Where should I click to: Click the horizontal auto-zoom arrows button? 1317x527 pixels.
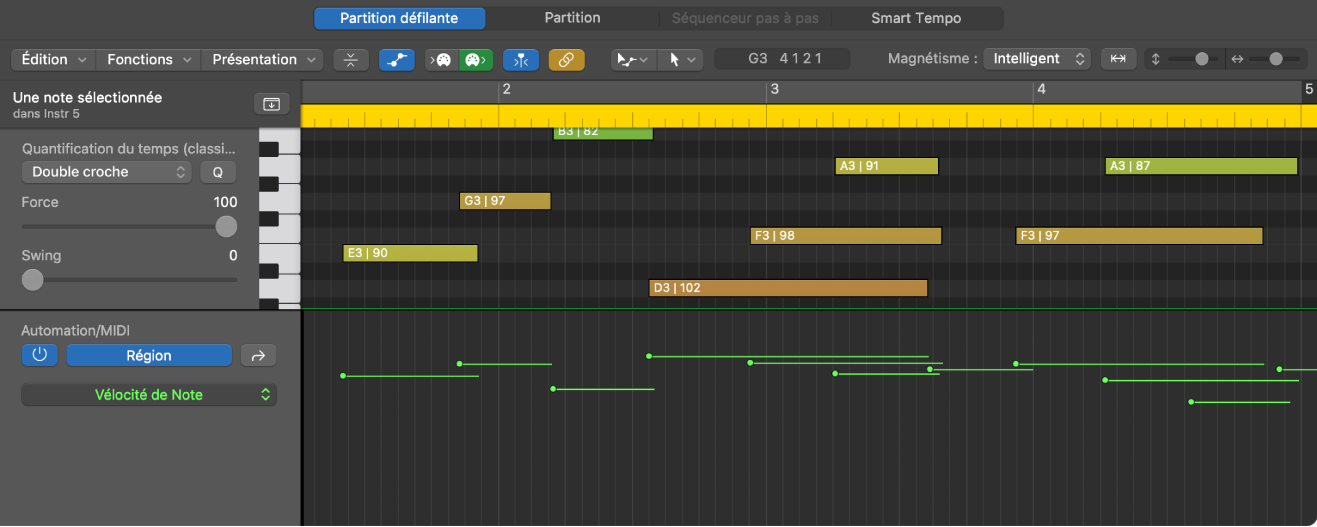[1118, 59]
